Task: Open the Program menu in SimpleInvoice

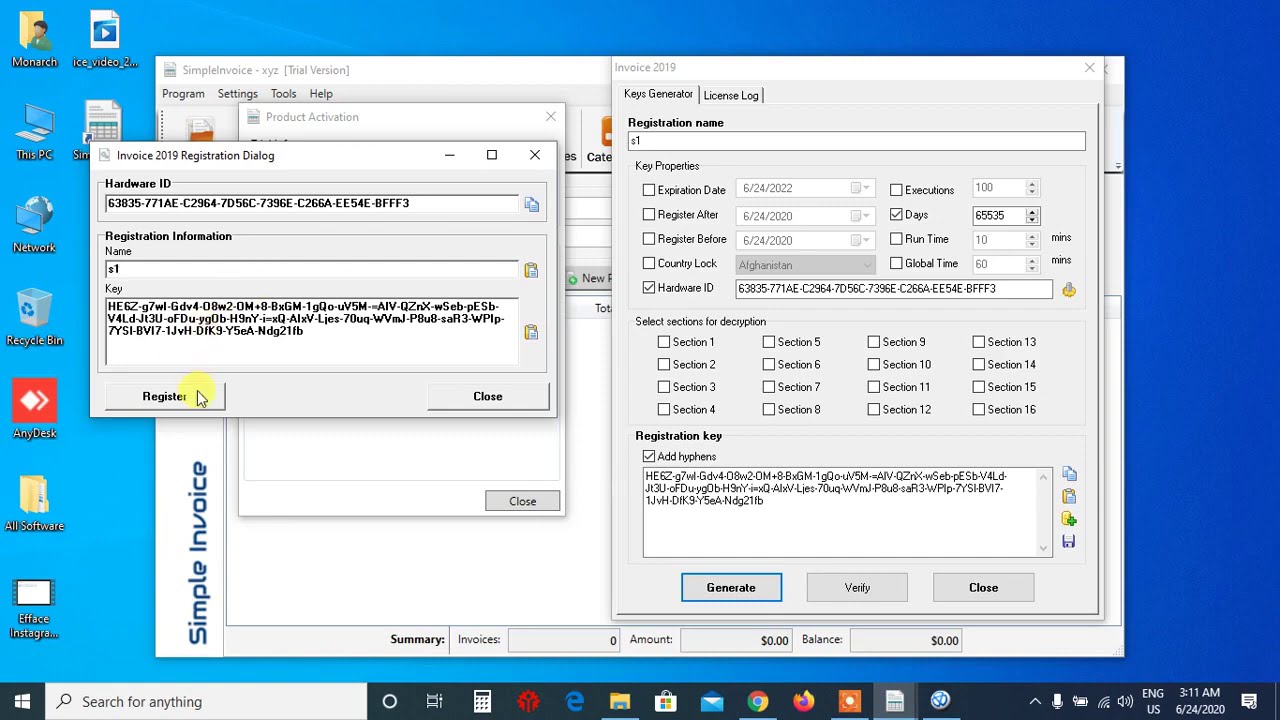Action: (183, 94)
